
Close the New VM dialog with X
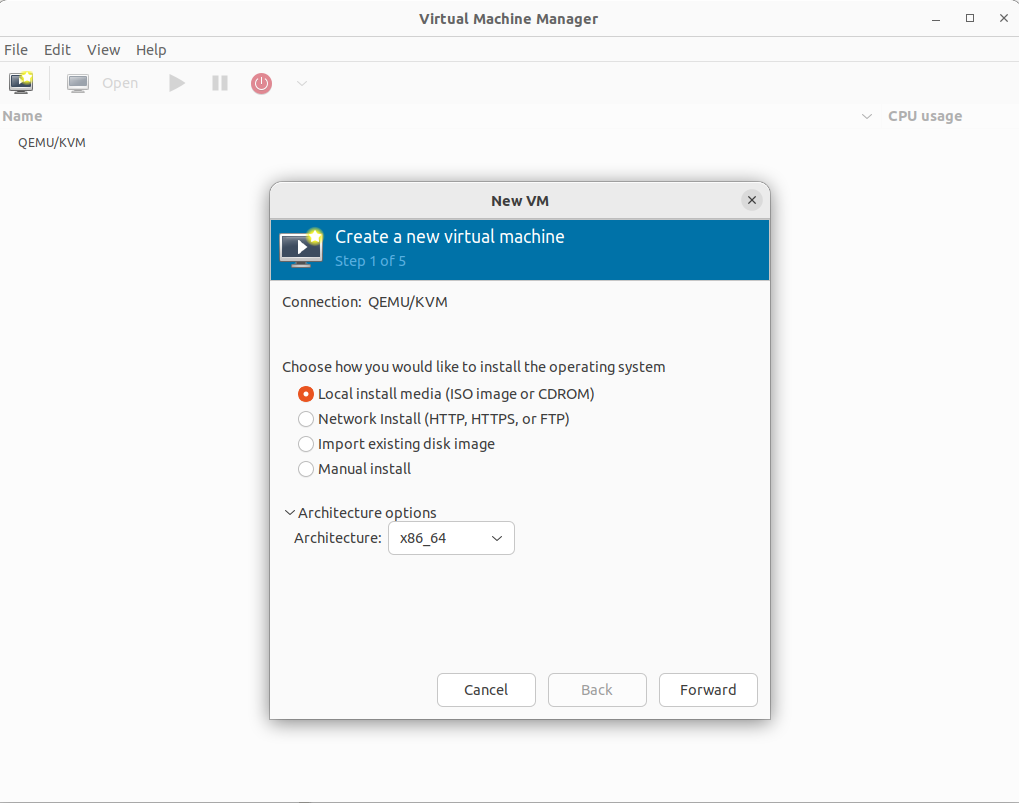752,200
